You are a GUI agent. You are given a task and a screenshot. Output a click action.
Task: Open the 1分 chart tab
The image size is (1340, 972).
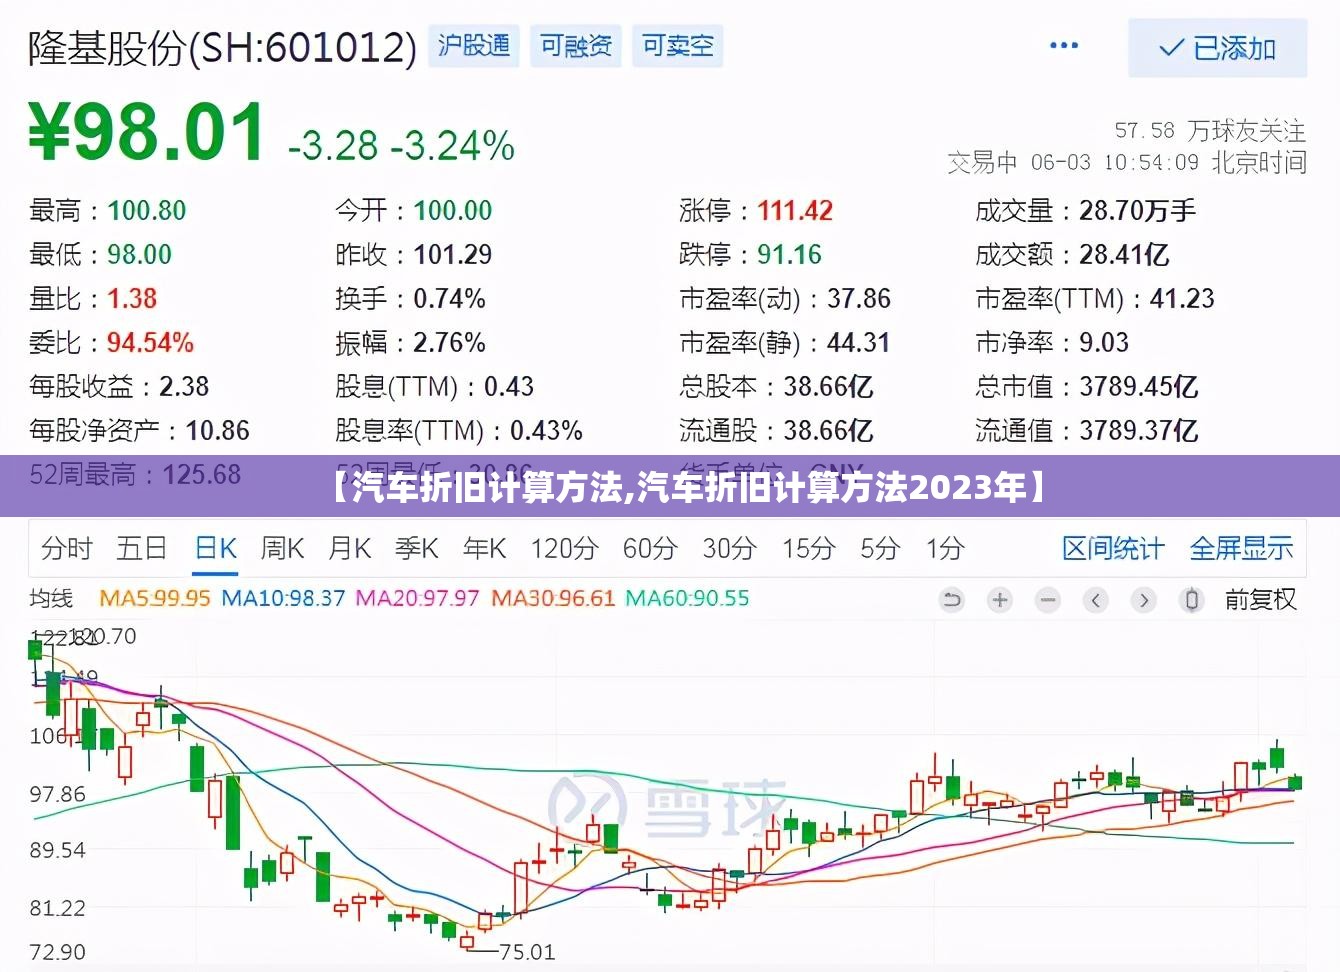(945, 548)
